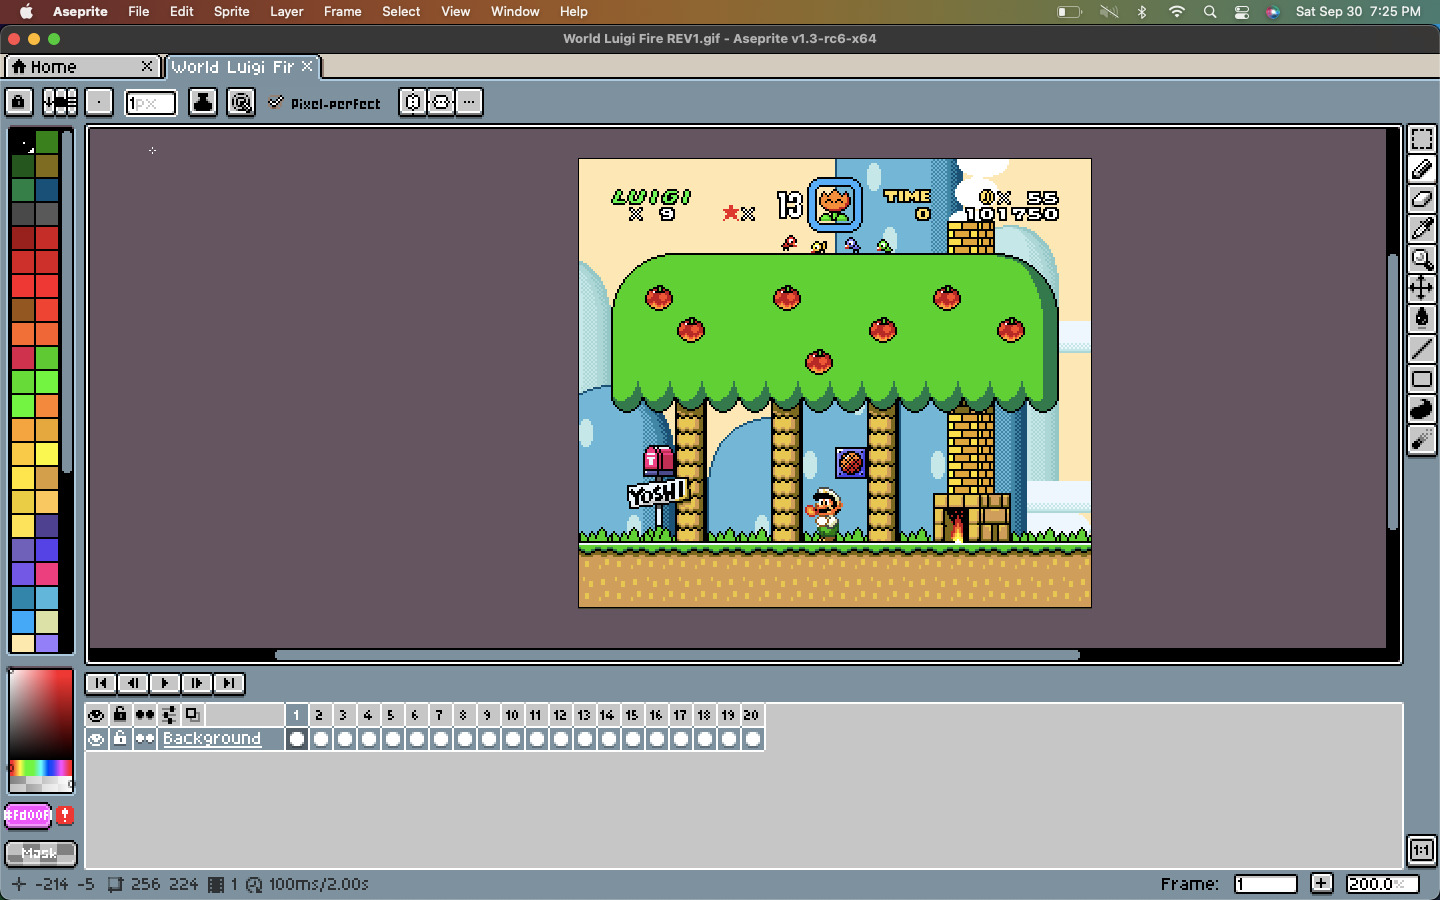
Task: Open the File menu
Action: click(x=139, y=11)
